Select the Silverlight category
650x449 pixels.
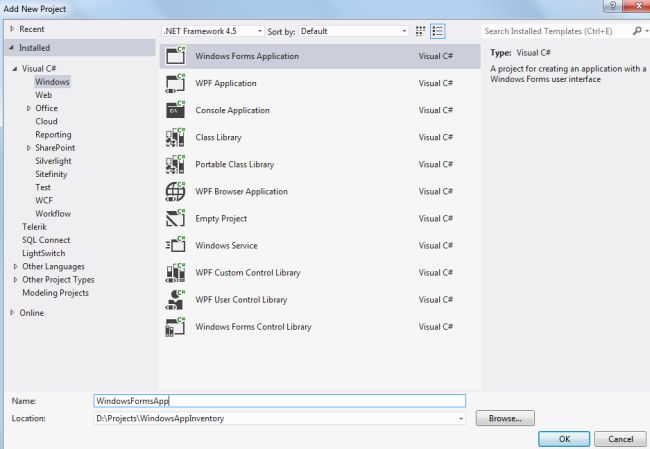coord(53,161)
